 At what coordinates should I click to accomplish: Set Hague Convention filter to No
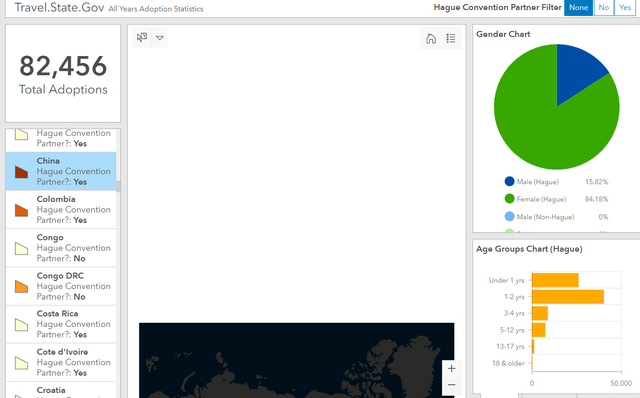(x=604, y=7)
